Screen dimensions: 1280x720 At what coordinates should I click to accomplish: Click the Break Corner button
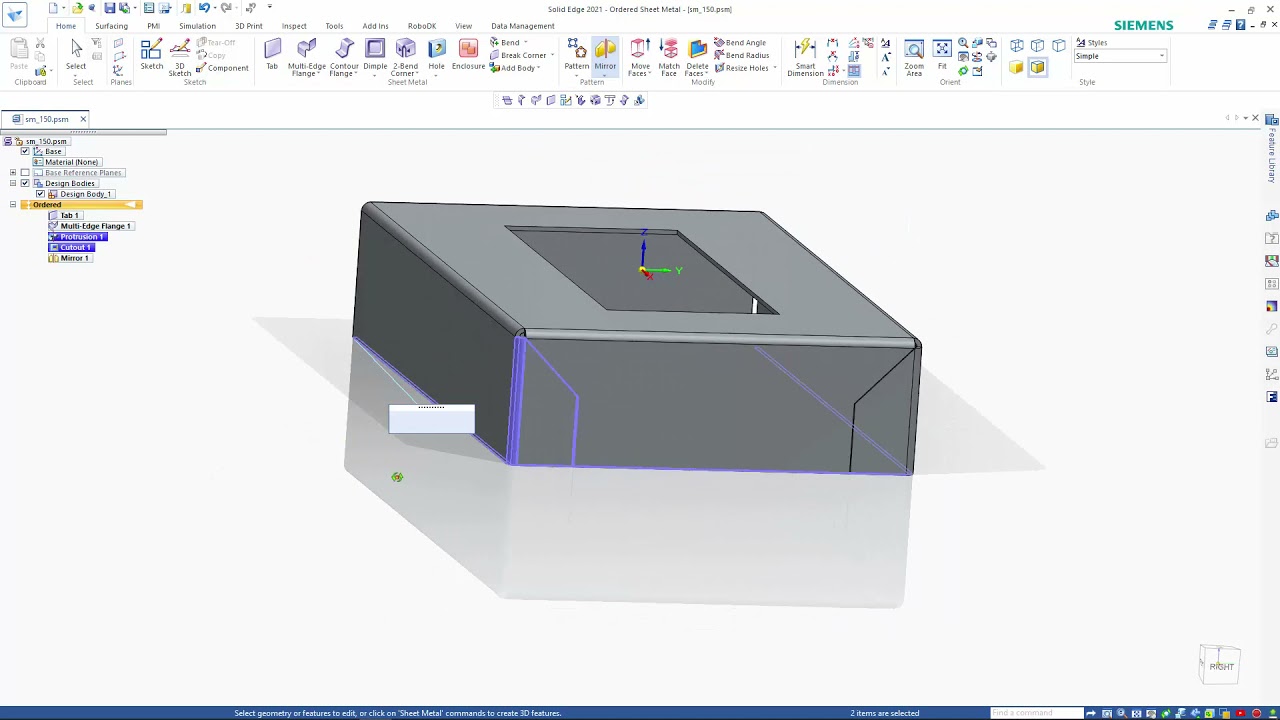[518, 56]
